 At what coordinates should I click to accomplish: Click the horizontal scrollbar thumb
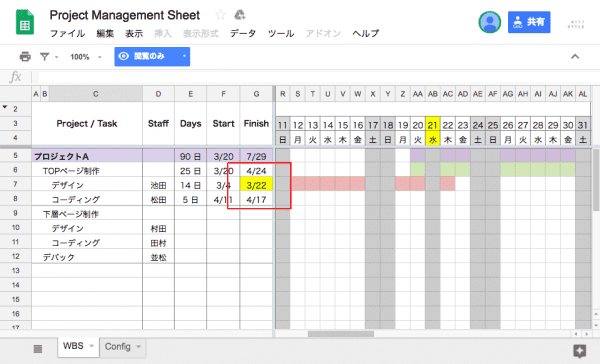pyautogui.click(x=341, y=334)
